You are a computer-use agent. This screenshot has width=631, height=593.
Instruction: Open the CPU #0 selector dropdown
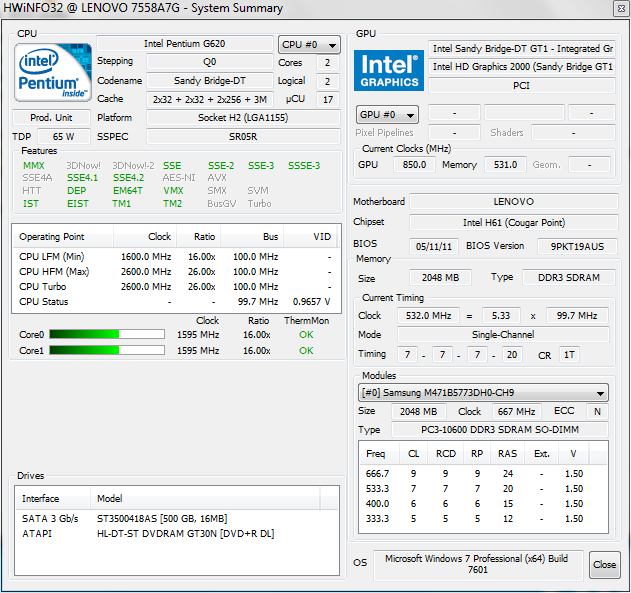309,45
